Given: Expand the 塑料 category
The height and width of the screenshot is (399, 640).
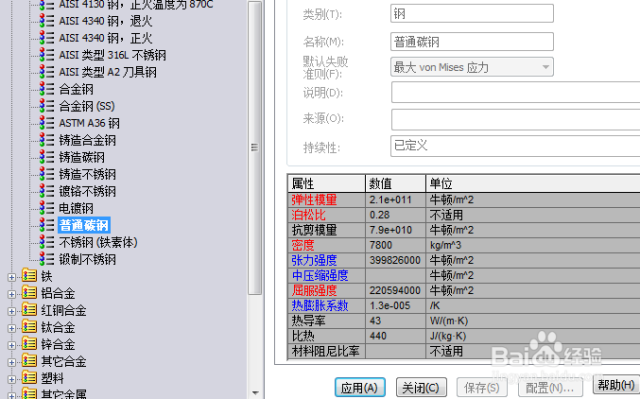Looking at the screenshot, I should pos(12,379).
